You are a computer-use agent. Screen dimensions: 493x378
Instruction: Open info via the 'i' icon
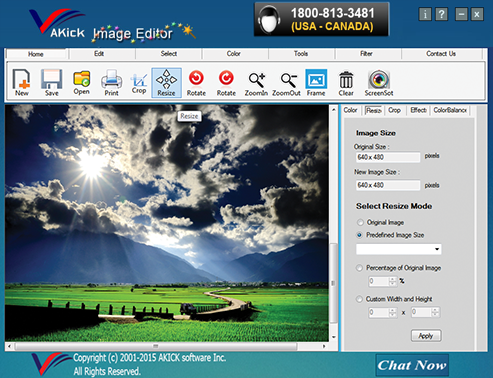coord(425,14)
